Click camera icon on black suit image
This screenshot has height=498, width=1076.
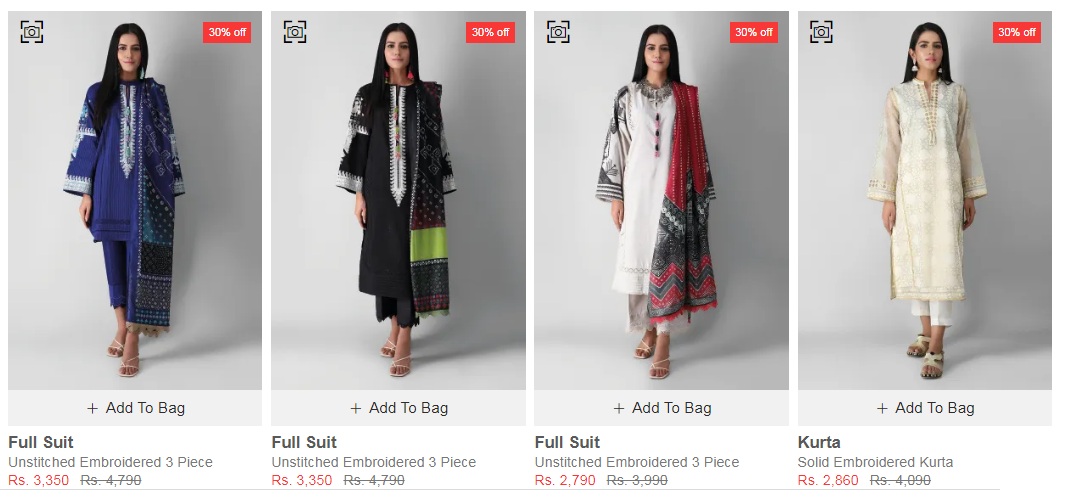click(295, 32)
